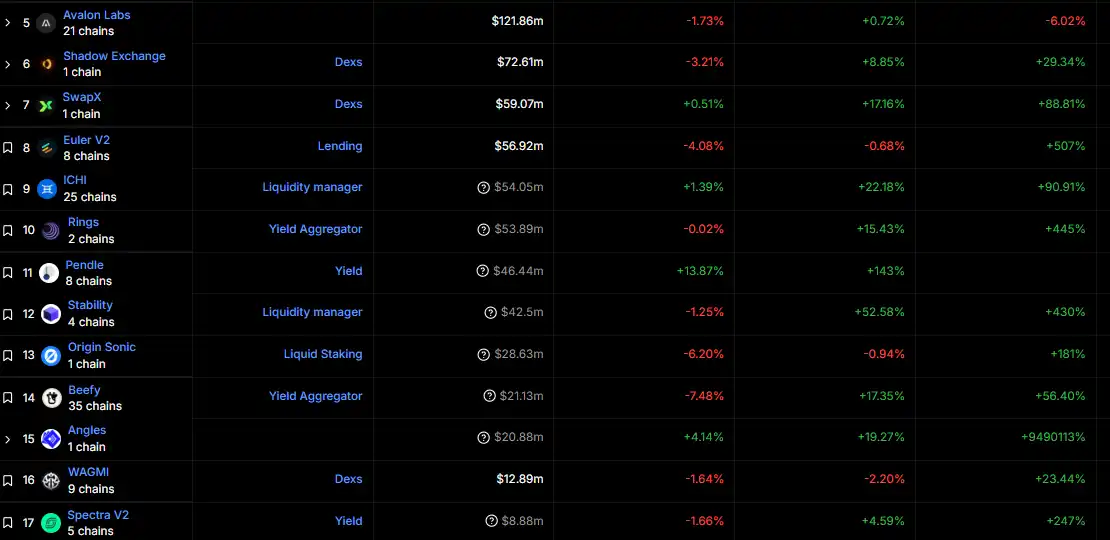This screenshot has width=1110, height=540.
Task: Open the Lending category link
Action: click(x=340, y=146)
